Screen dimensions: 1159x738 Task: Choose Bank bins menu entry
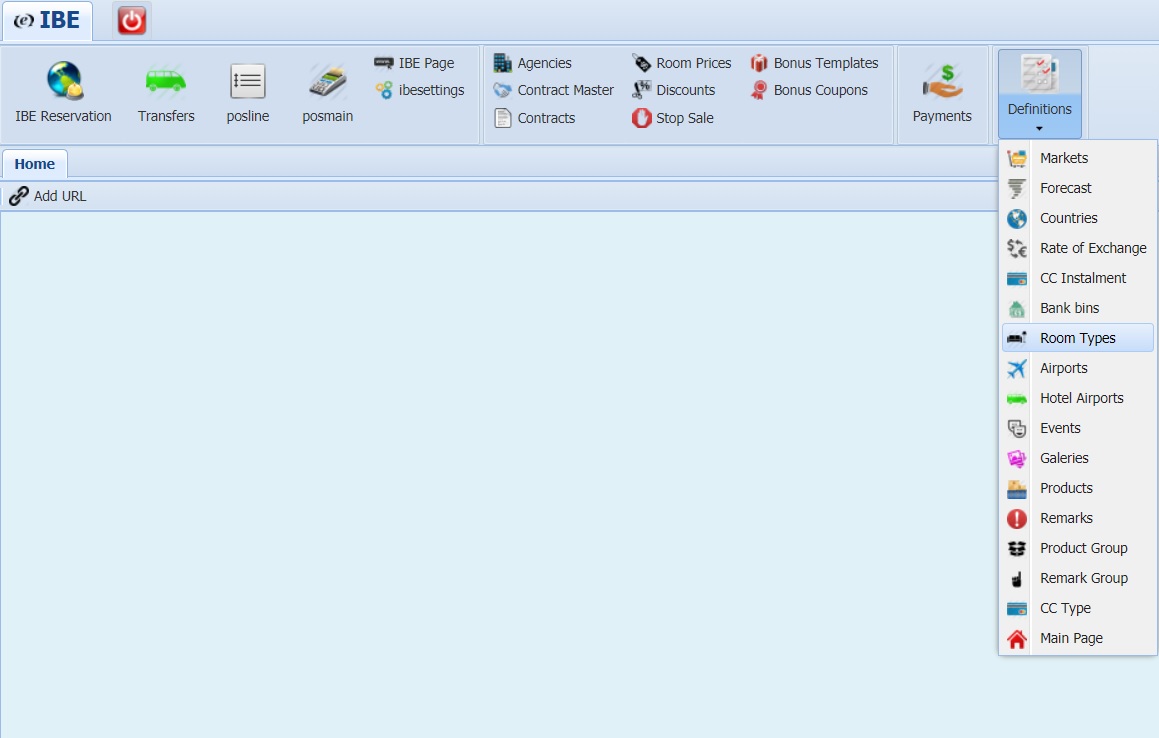tap(1078, 308)
